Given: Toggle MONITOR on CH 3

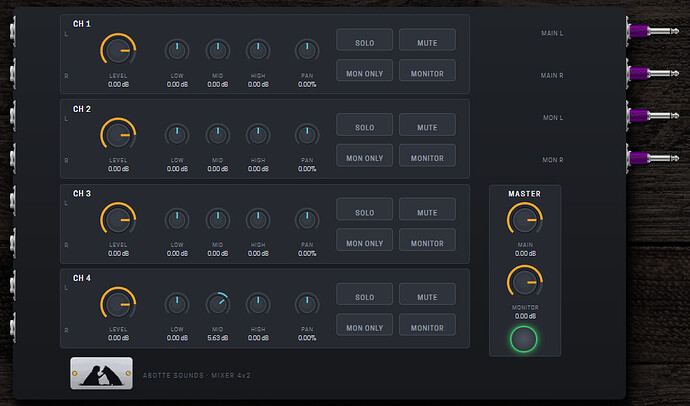Looking at the screenshot, I should tap(427, 240).
